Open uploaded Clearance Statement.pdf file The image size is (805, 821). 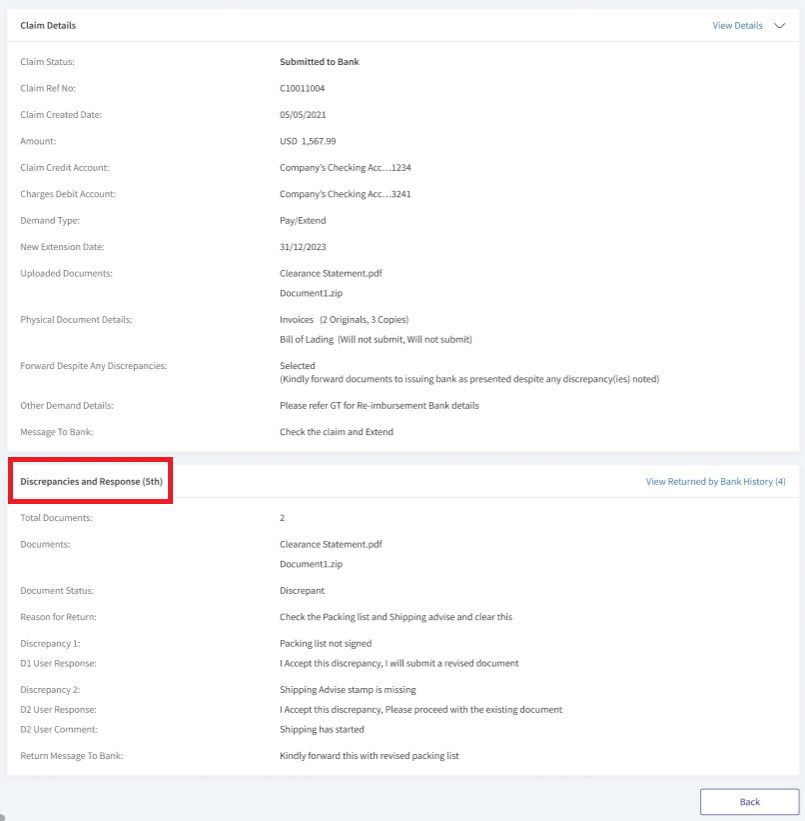tap(331, 273)
